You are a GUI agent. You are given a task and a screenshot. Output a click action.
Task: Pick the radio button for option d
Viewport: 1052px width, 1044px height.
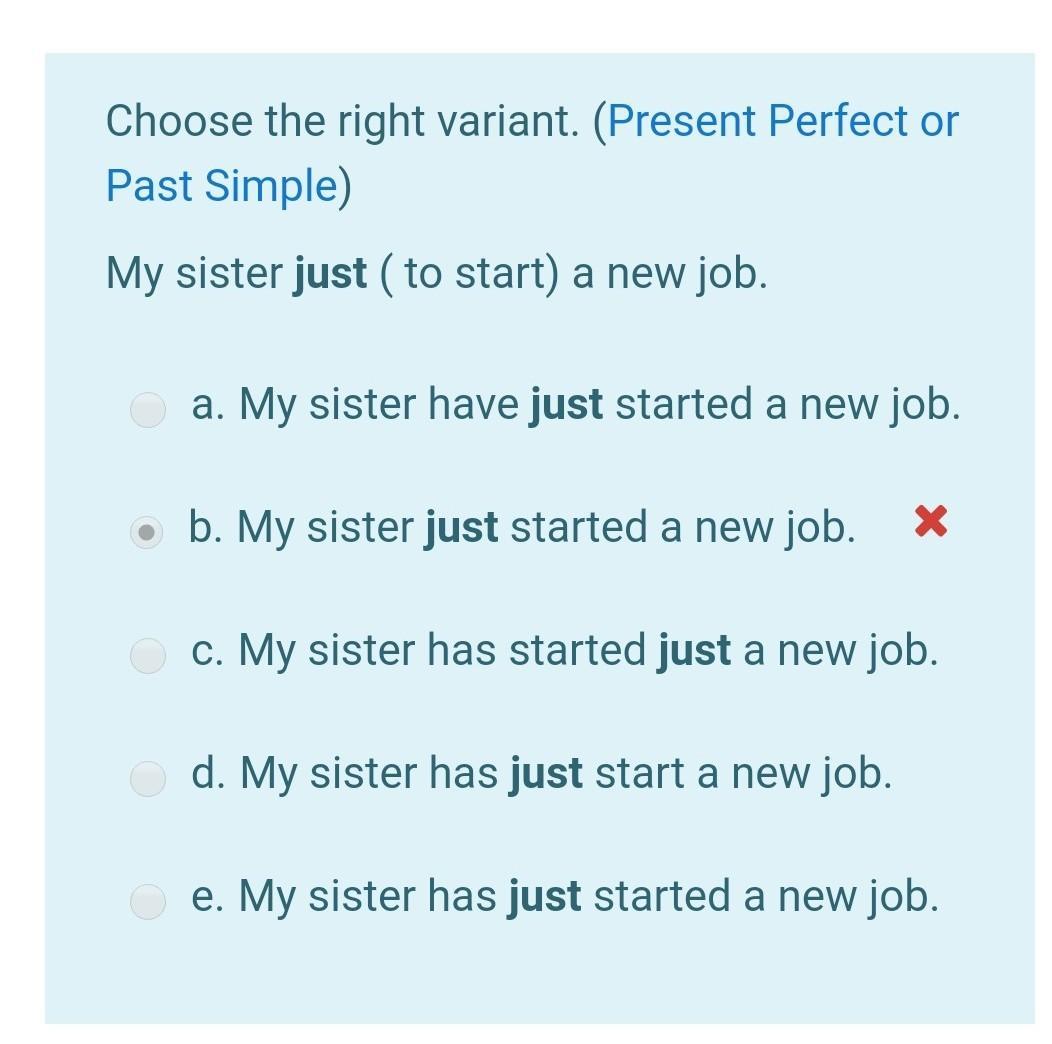(x=148, y=778)
